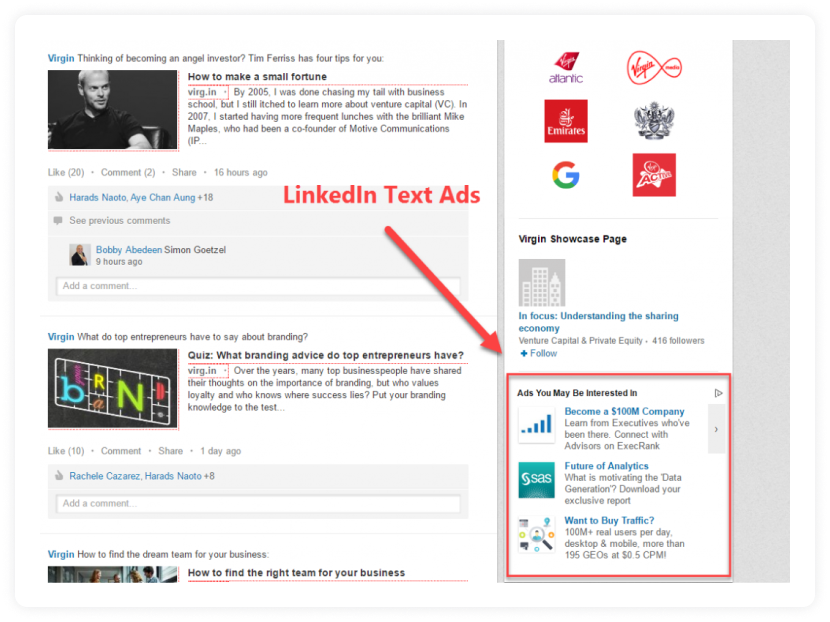Focus comment field under the angel investor post
830x622 pixels.
point(258,286)
